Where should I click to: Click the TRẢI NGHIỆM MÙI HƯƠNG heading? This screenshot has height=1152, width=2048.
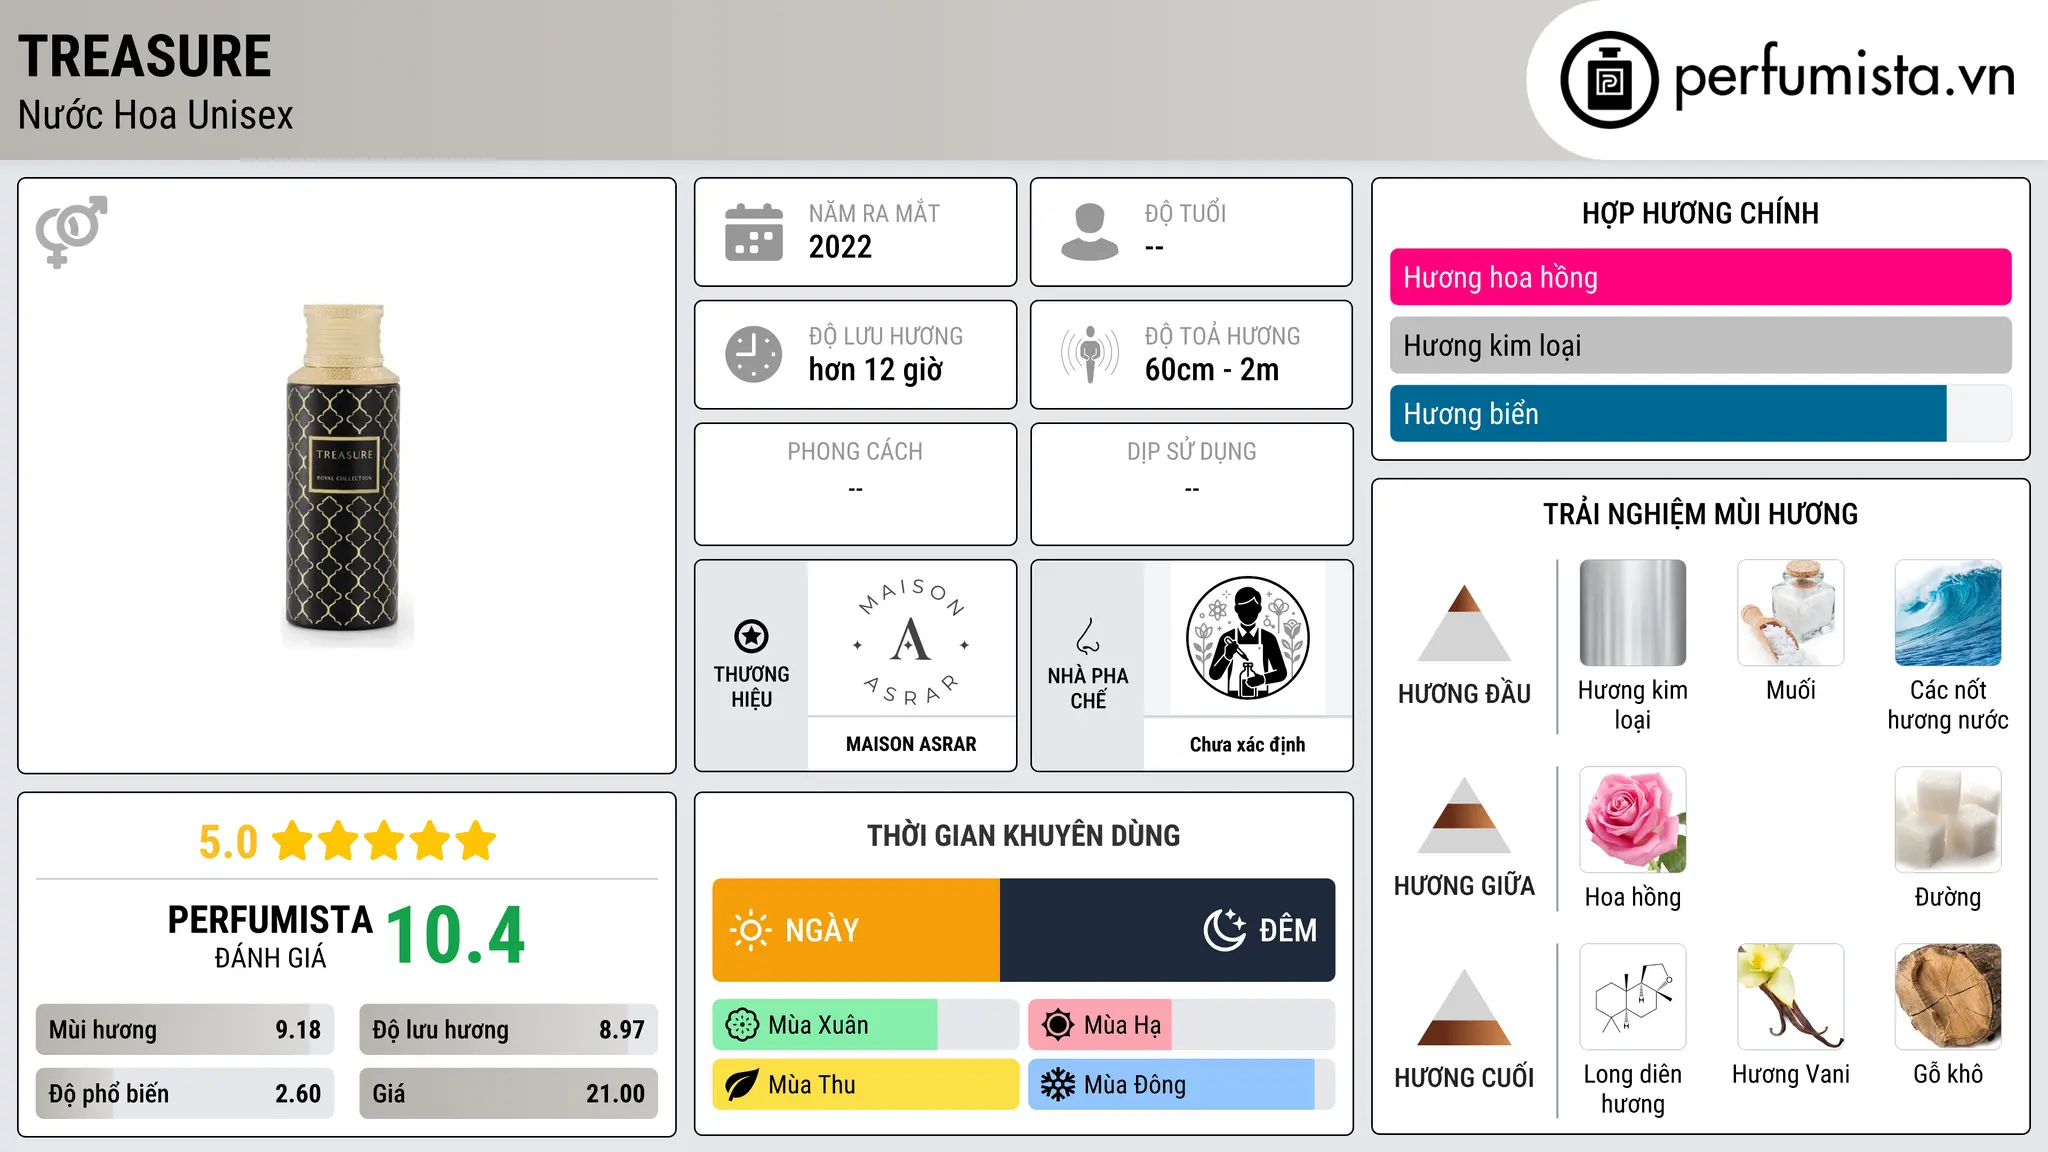point(1700,514)
